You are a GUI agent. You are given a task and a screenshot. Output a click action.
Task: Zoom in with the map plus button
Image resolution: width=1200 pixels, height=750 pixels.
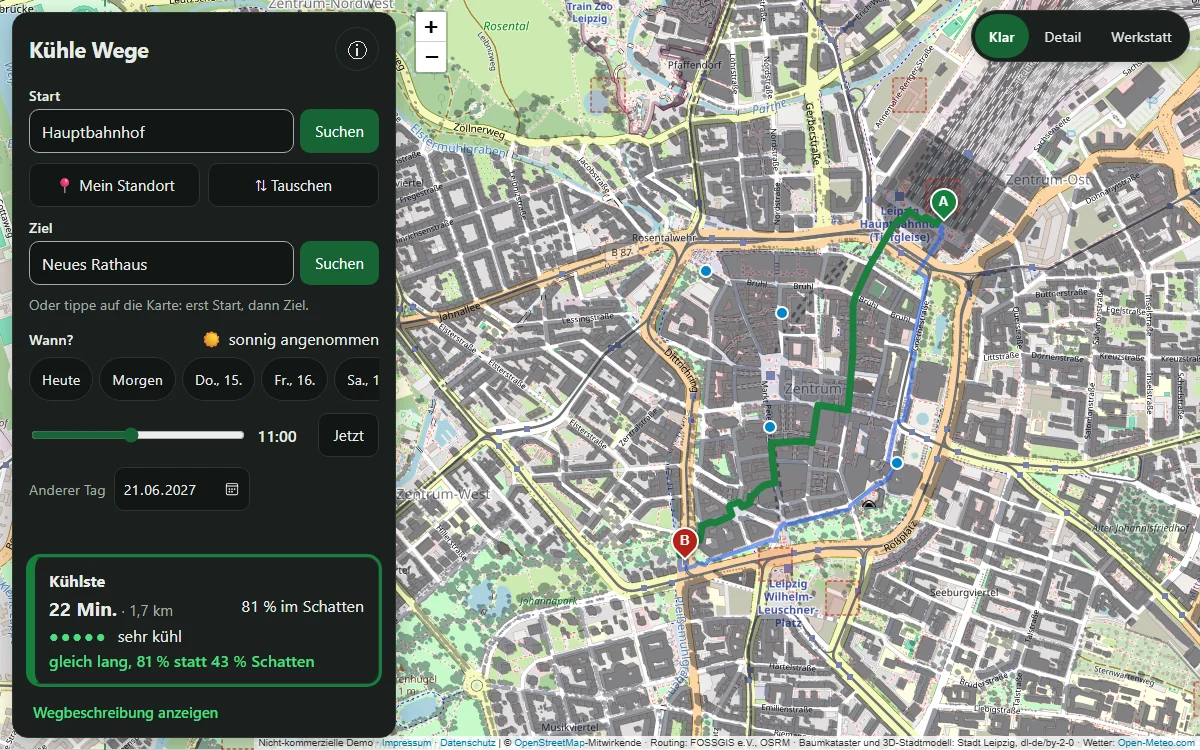tap(431, 27)
